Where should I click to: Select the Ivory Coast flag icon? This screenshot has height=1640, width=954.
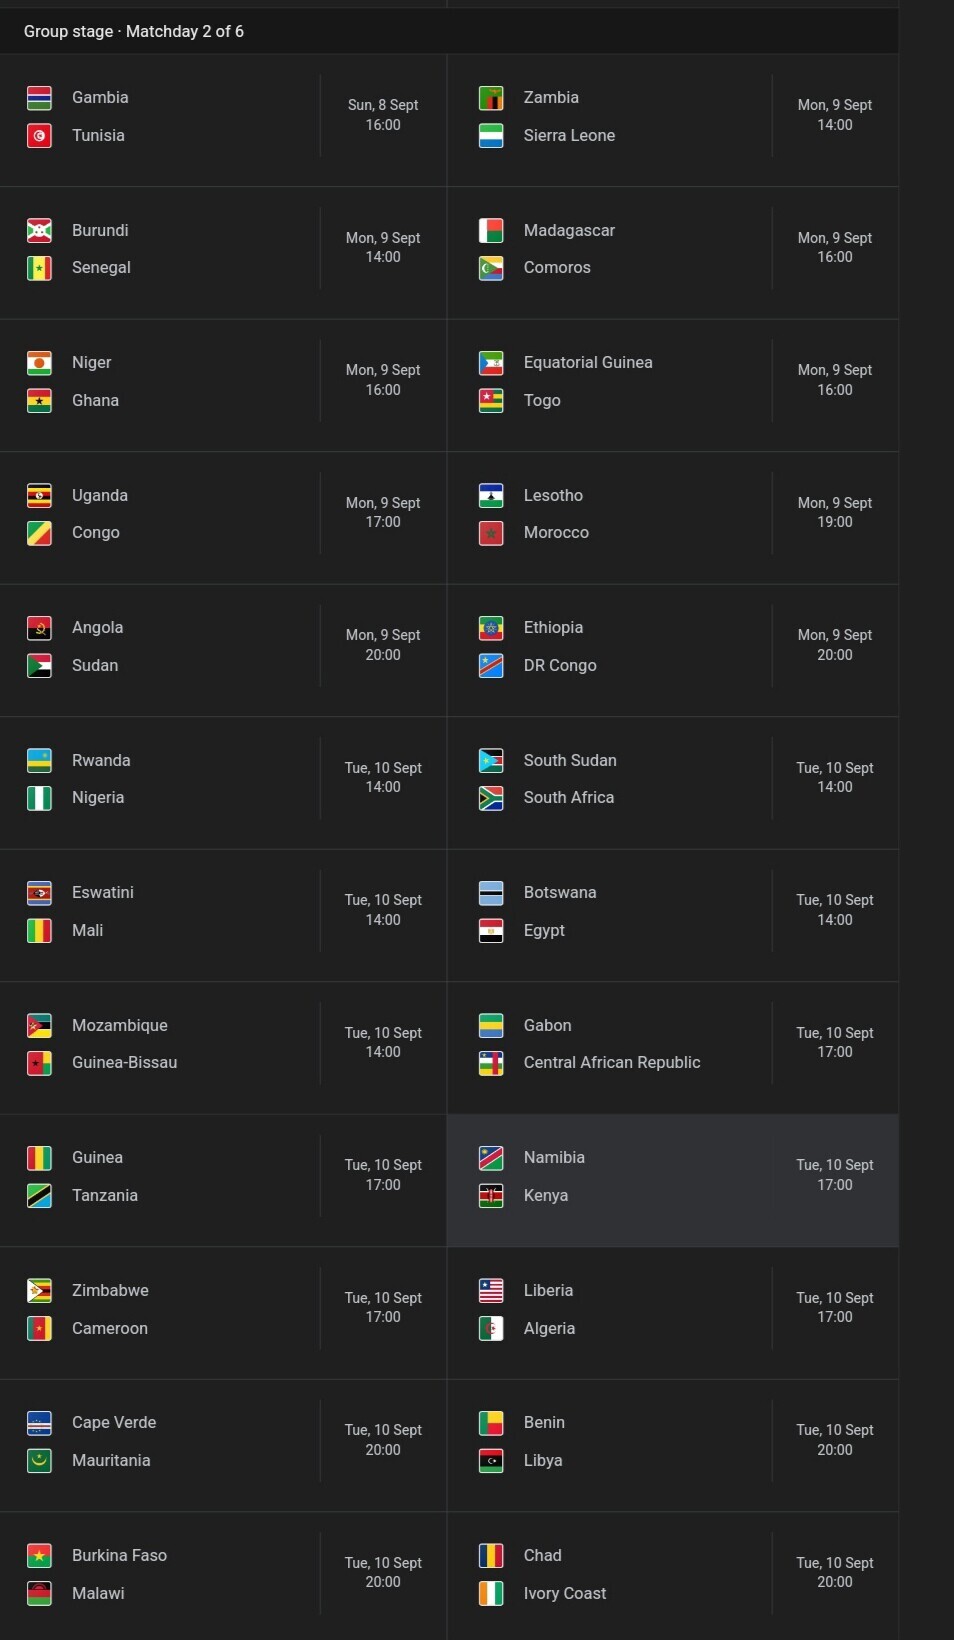(491, 1594)
